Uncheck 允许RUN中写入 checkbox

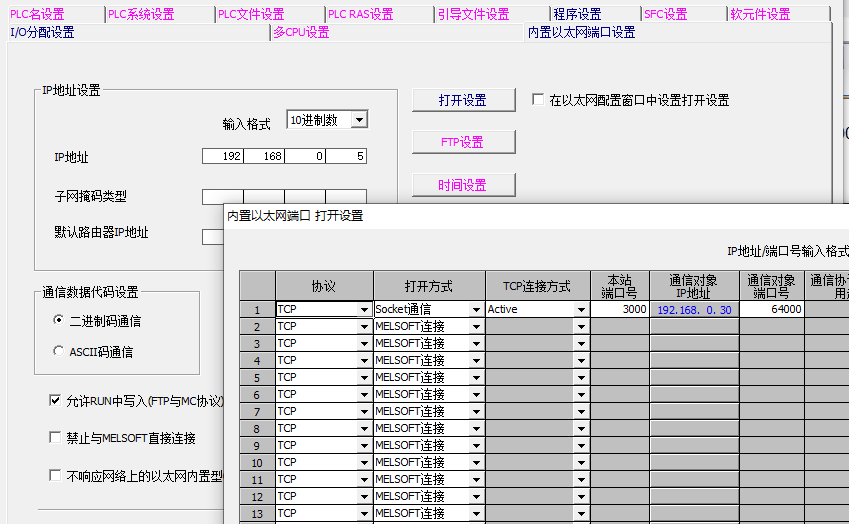pyautogui.click(x=56, y=401)
